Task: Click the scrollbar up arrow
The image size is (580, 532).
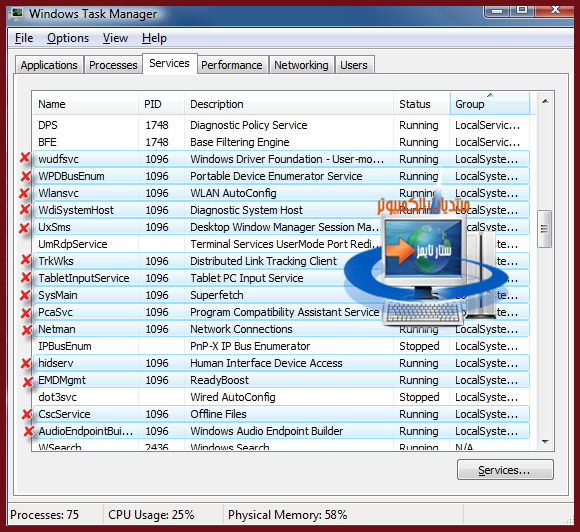Action: (x=545, y=101)
